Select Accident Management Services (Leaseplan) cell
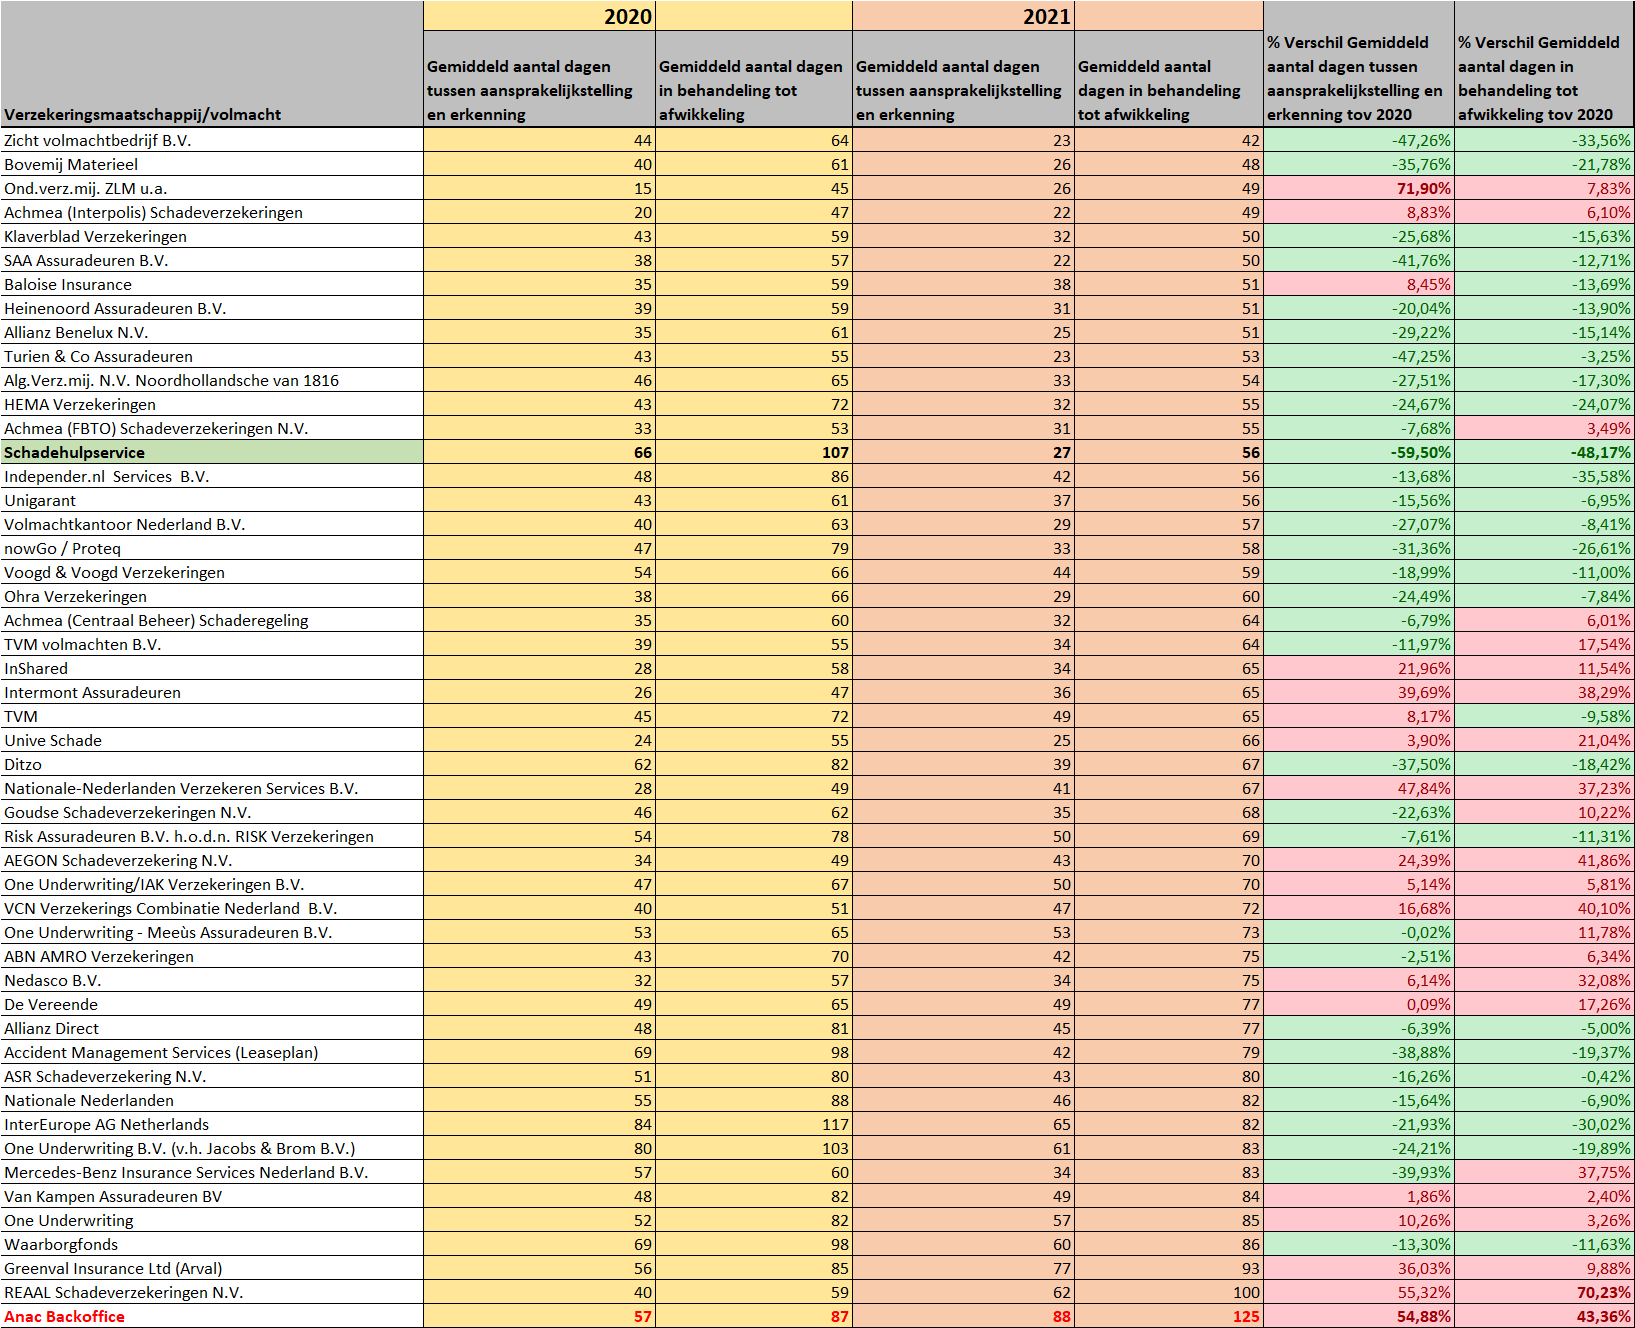Viewport: 1635px width, 1328px height. pos(212,1052)
